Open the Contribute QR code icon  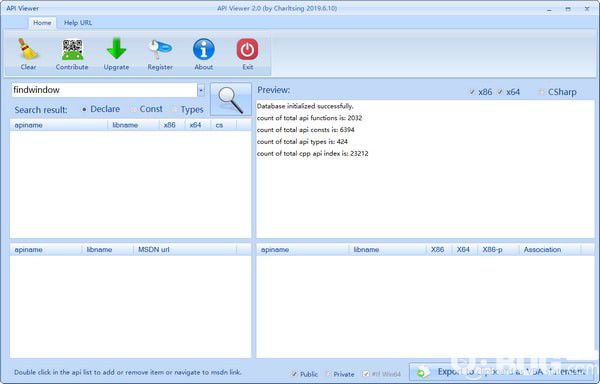point(72,50)
